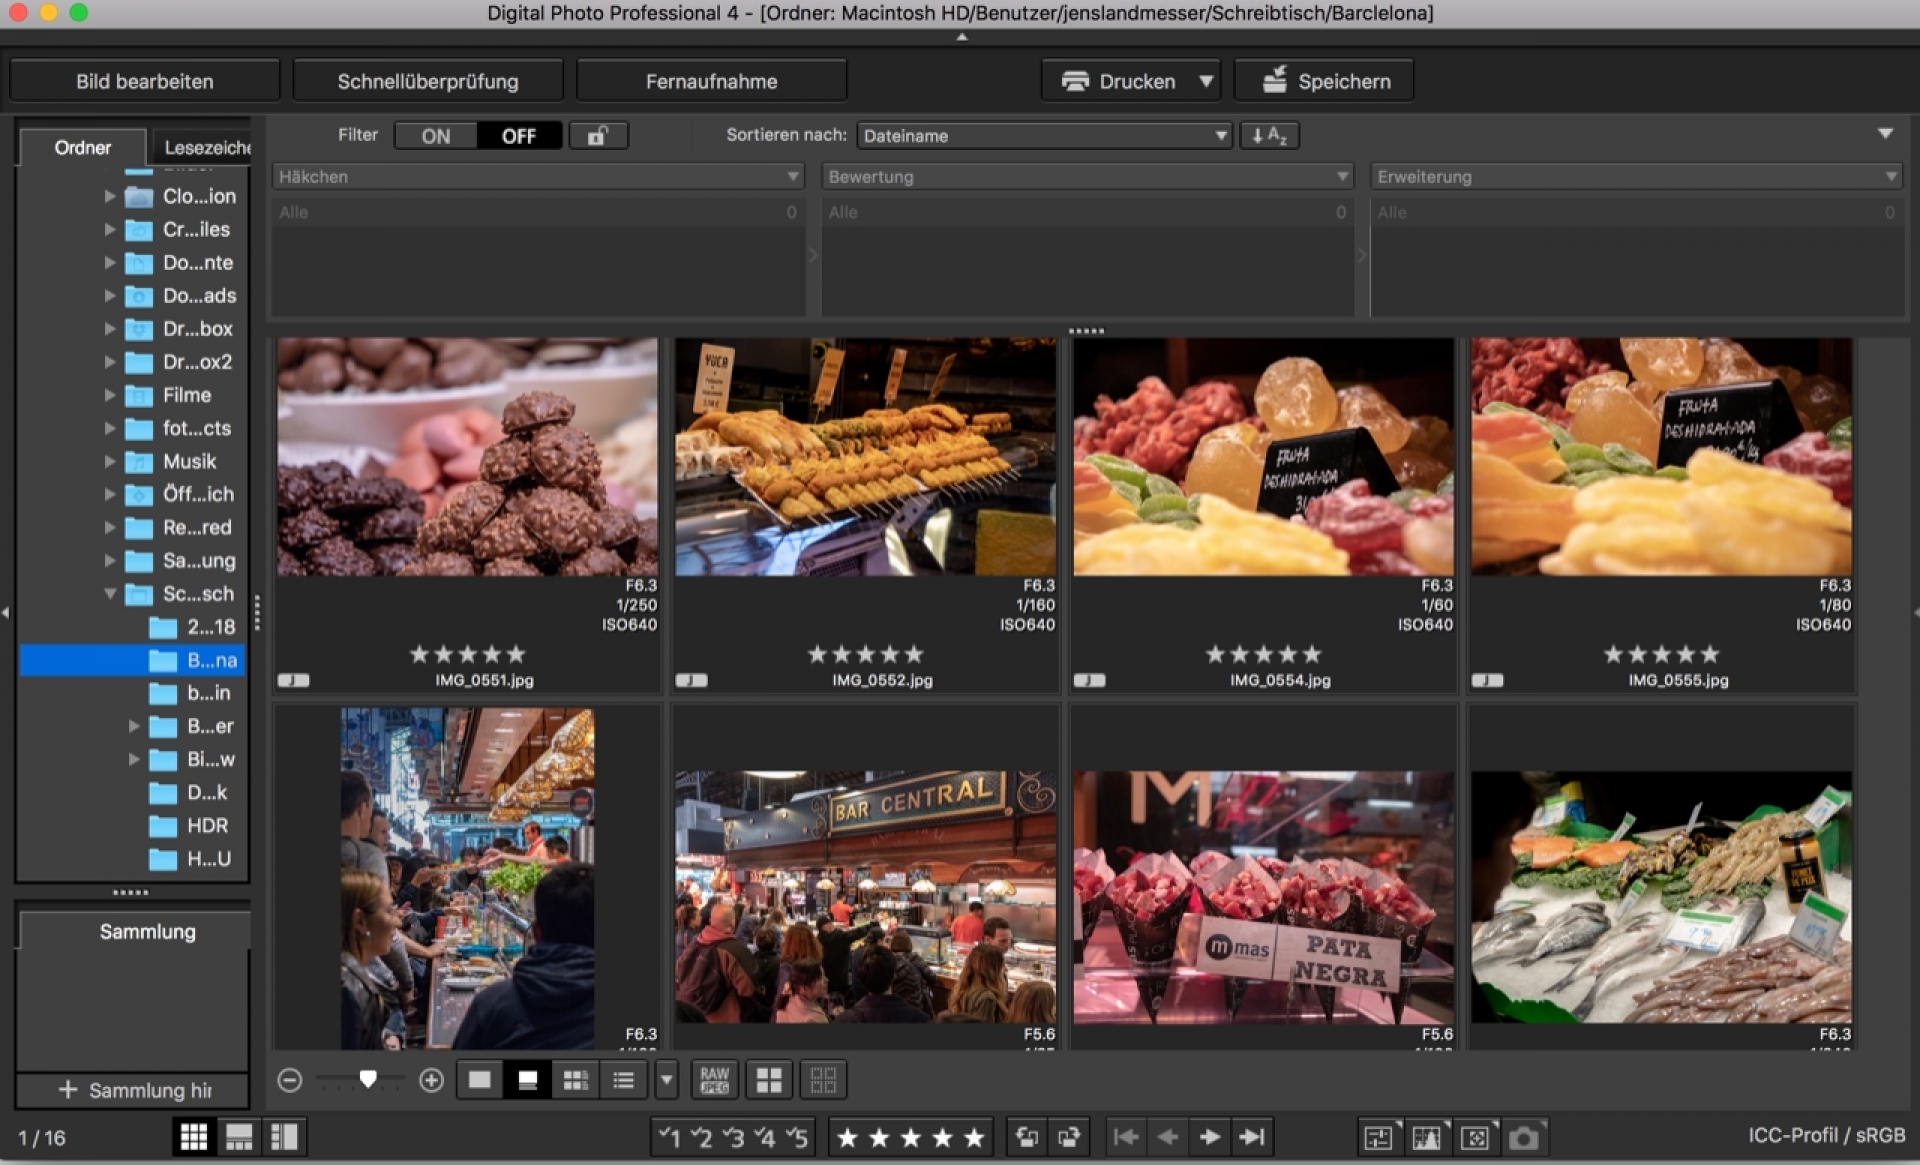
Task: Expand the B...er subfolder
Action: [x=134, y=726]
